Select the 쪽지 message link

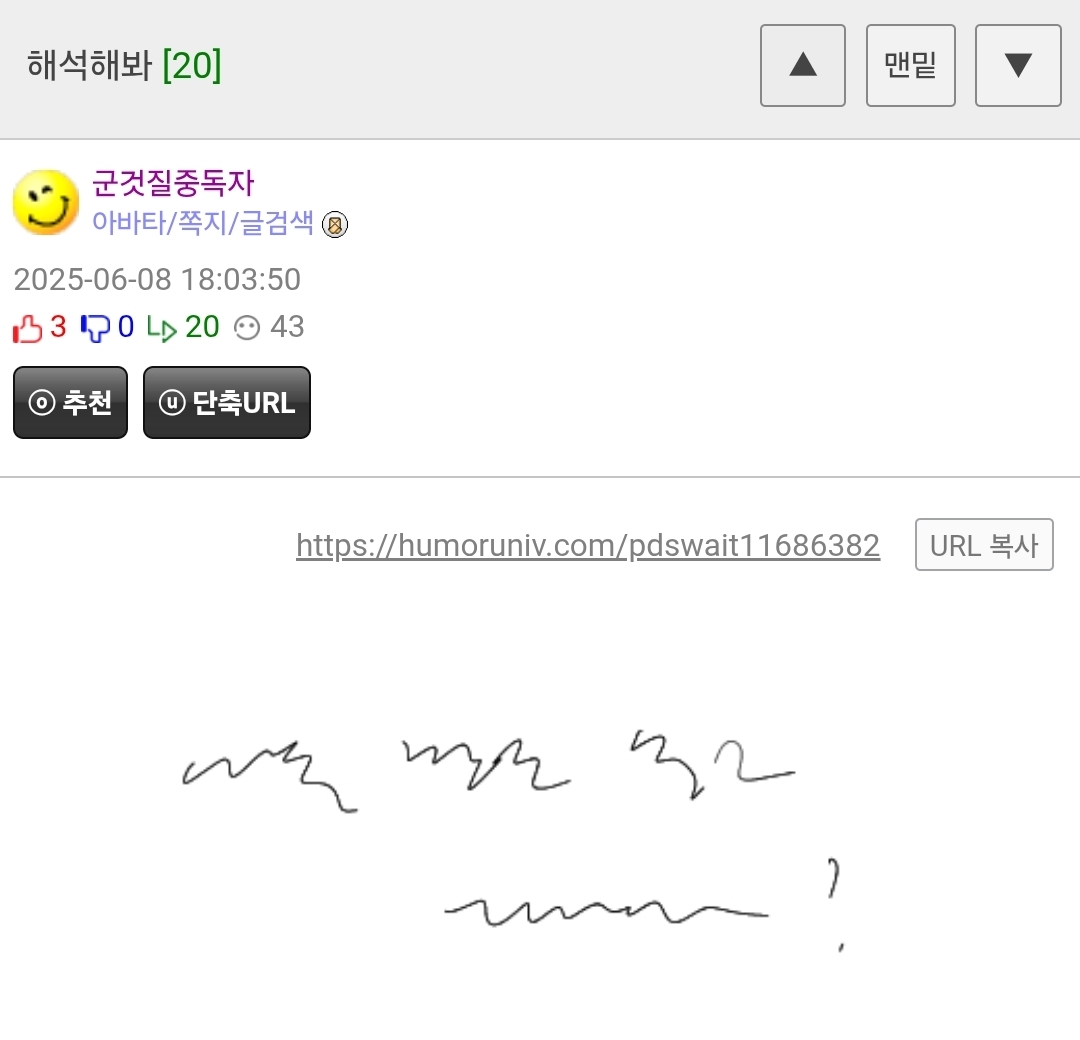(202, 222)
